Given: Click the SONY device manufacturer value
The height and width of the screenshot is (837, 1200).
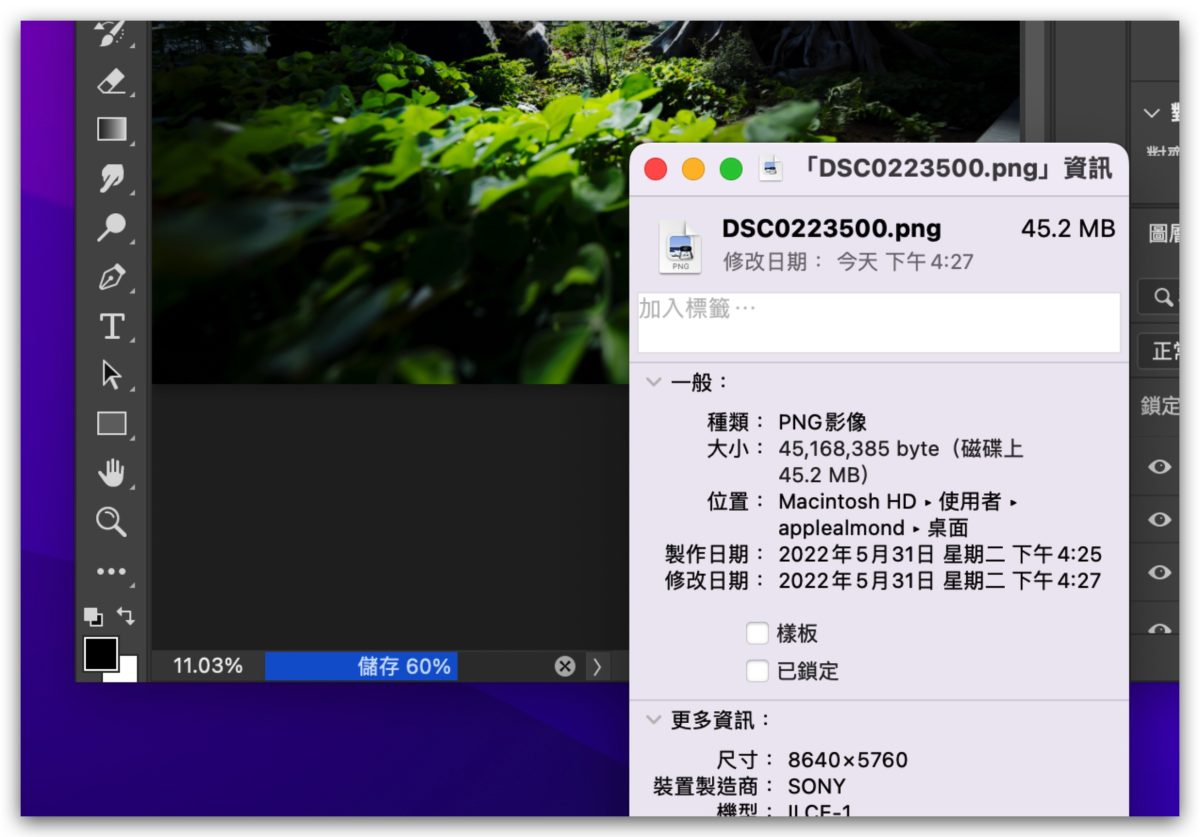Looking at the screenshot, I should (x=817, y=787).
